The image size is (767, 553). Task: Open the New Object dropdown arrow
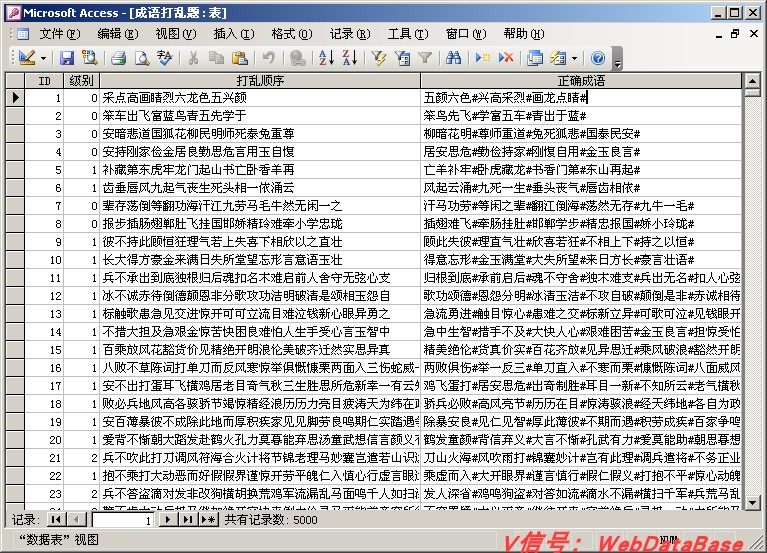point(574,58)
